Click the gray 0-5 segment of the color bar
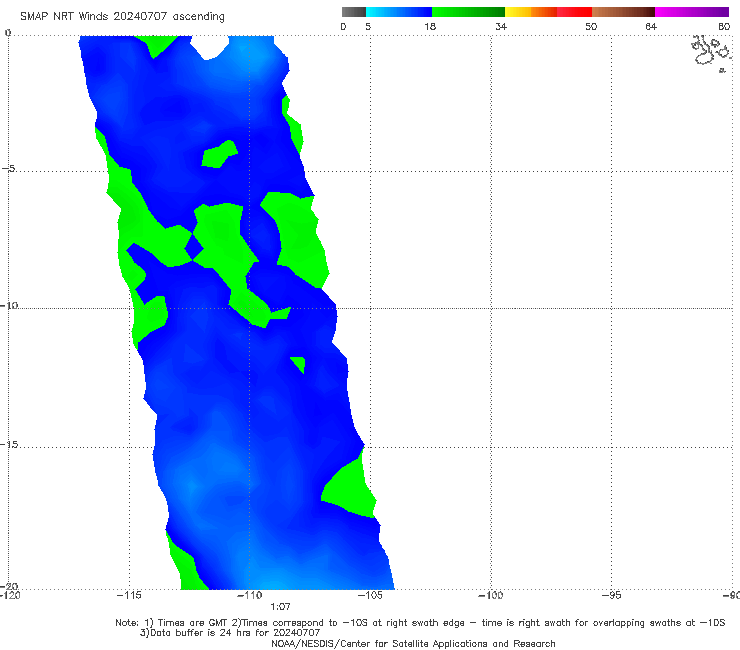740x650 pixels. (354, 12)
